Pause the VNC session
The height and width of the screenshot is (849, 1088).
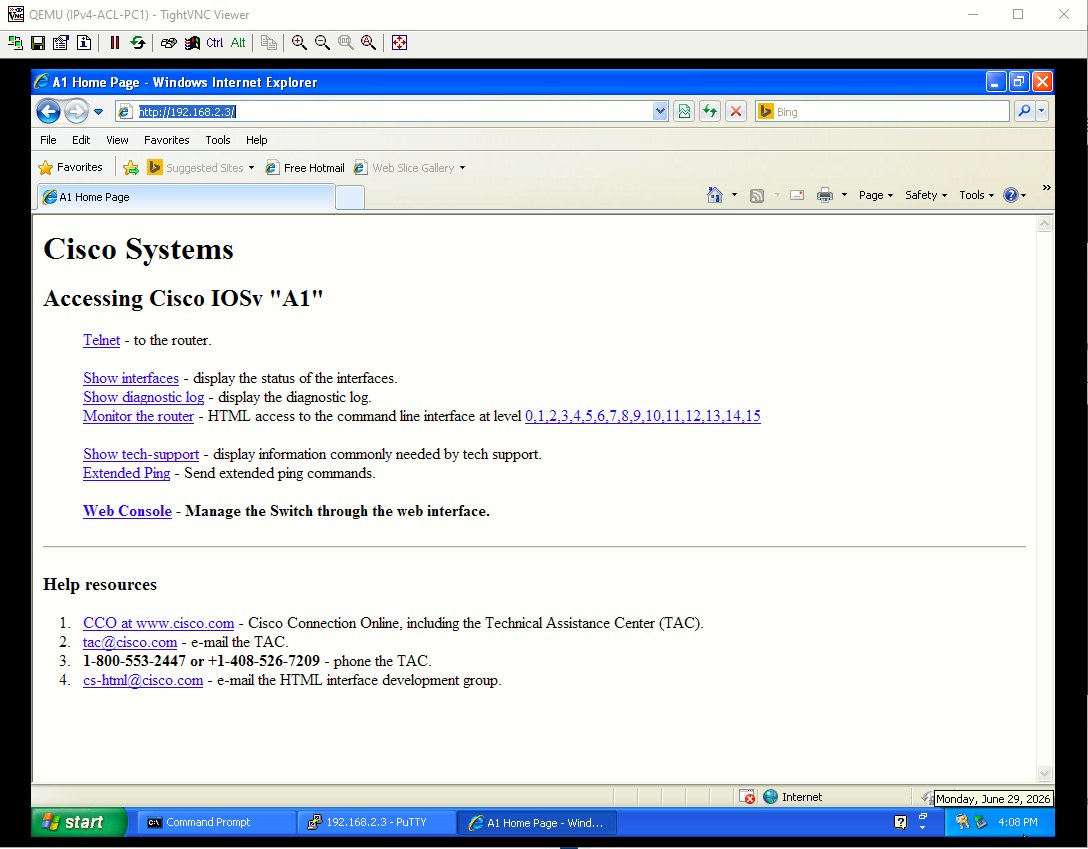tap(114, 43)
